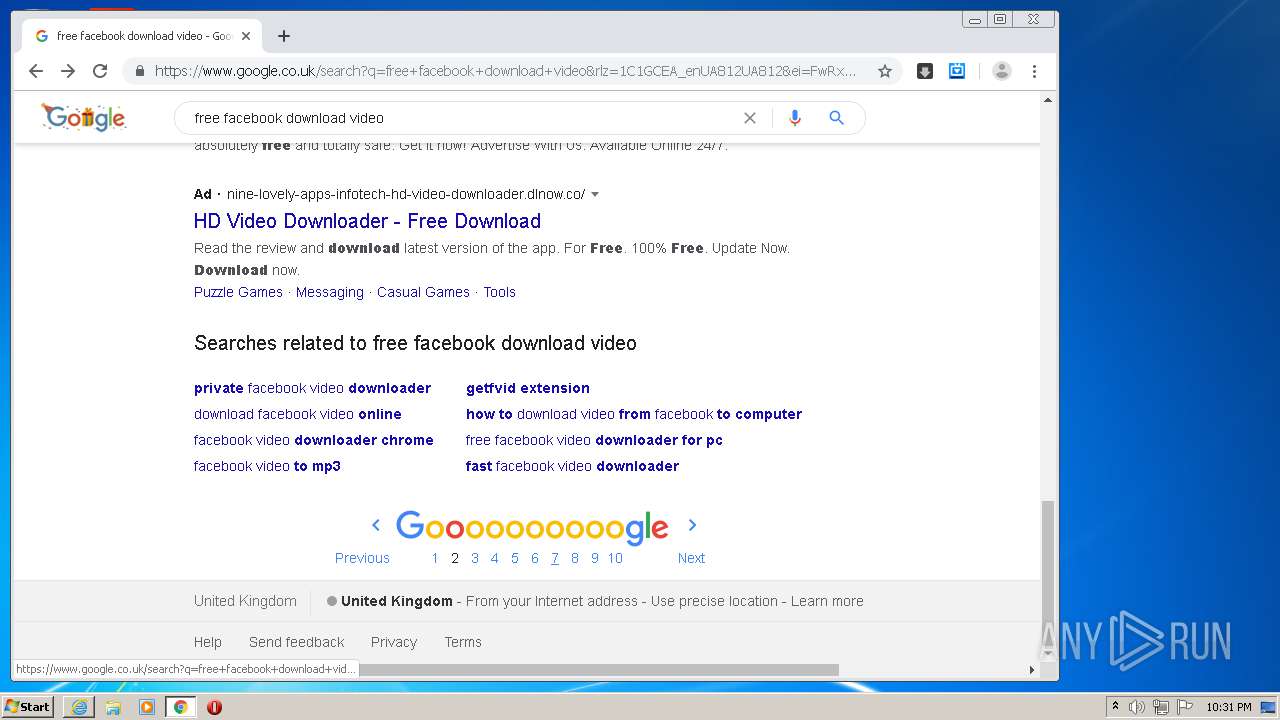Search free facebook video downloader for pc
Image resolution: width=1280 pixels, height=720 pixels.
click(594, 440)
